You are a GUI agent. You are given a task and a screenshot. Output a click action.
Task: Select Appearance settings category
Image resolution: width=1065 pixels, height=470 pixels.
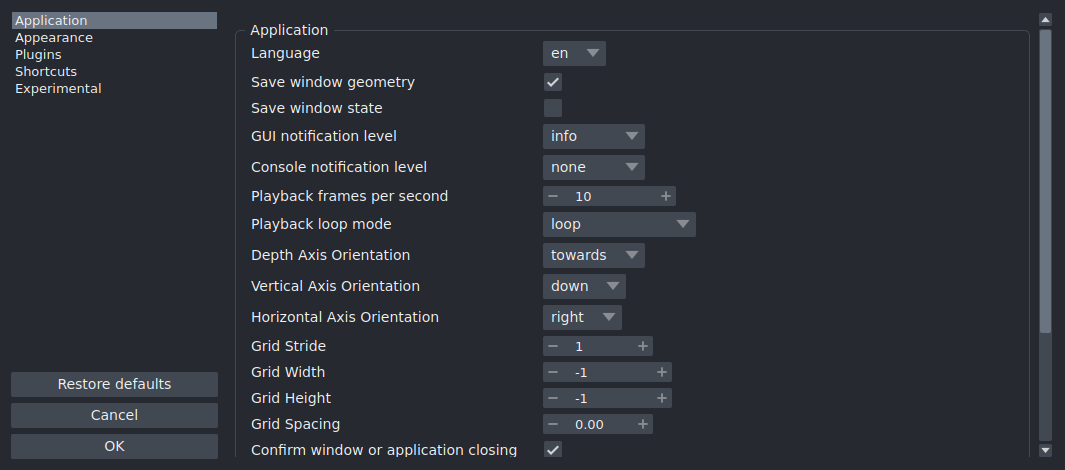tap(54, 38)
